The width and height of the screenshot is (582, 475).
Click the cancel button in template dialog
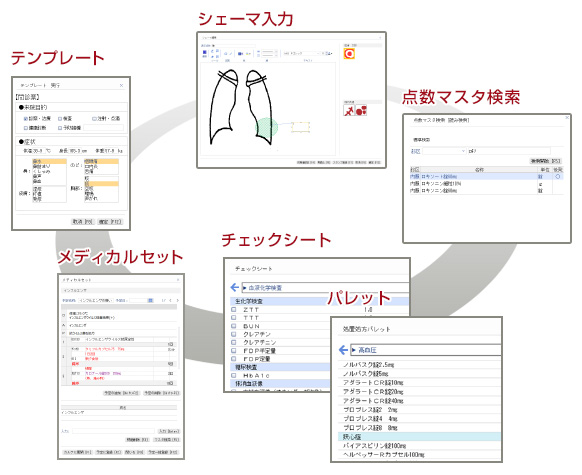pyautogui.click(x=82, y=222)
